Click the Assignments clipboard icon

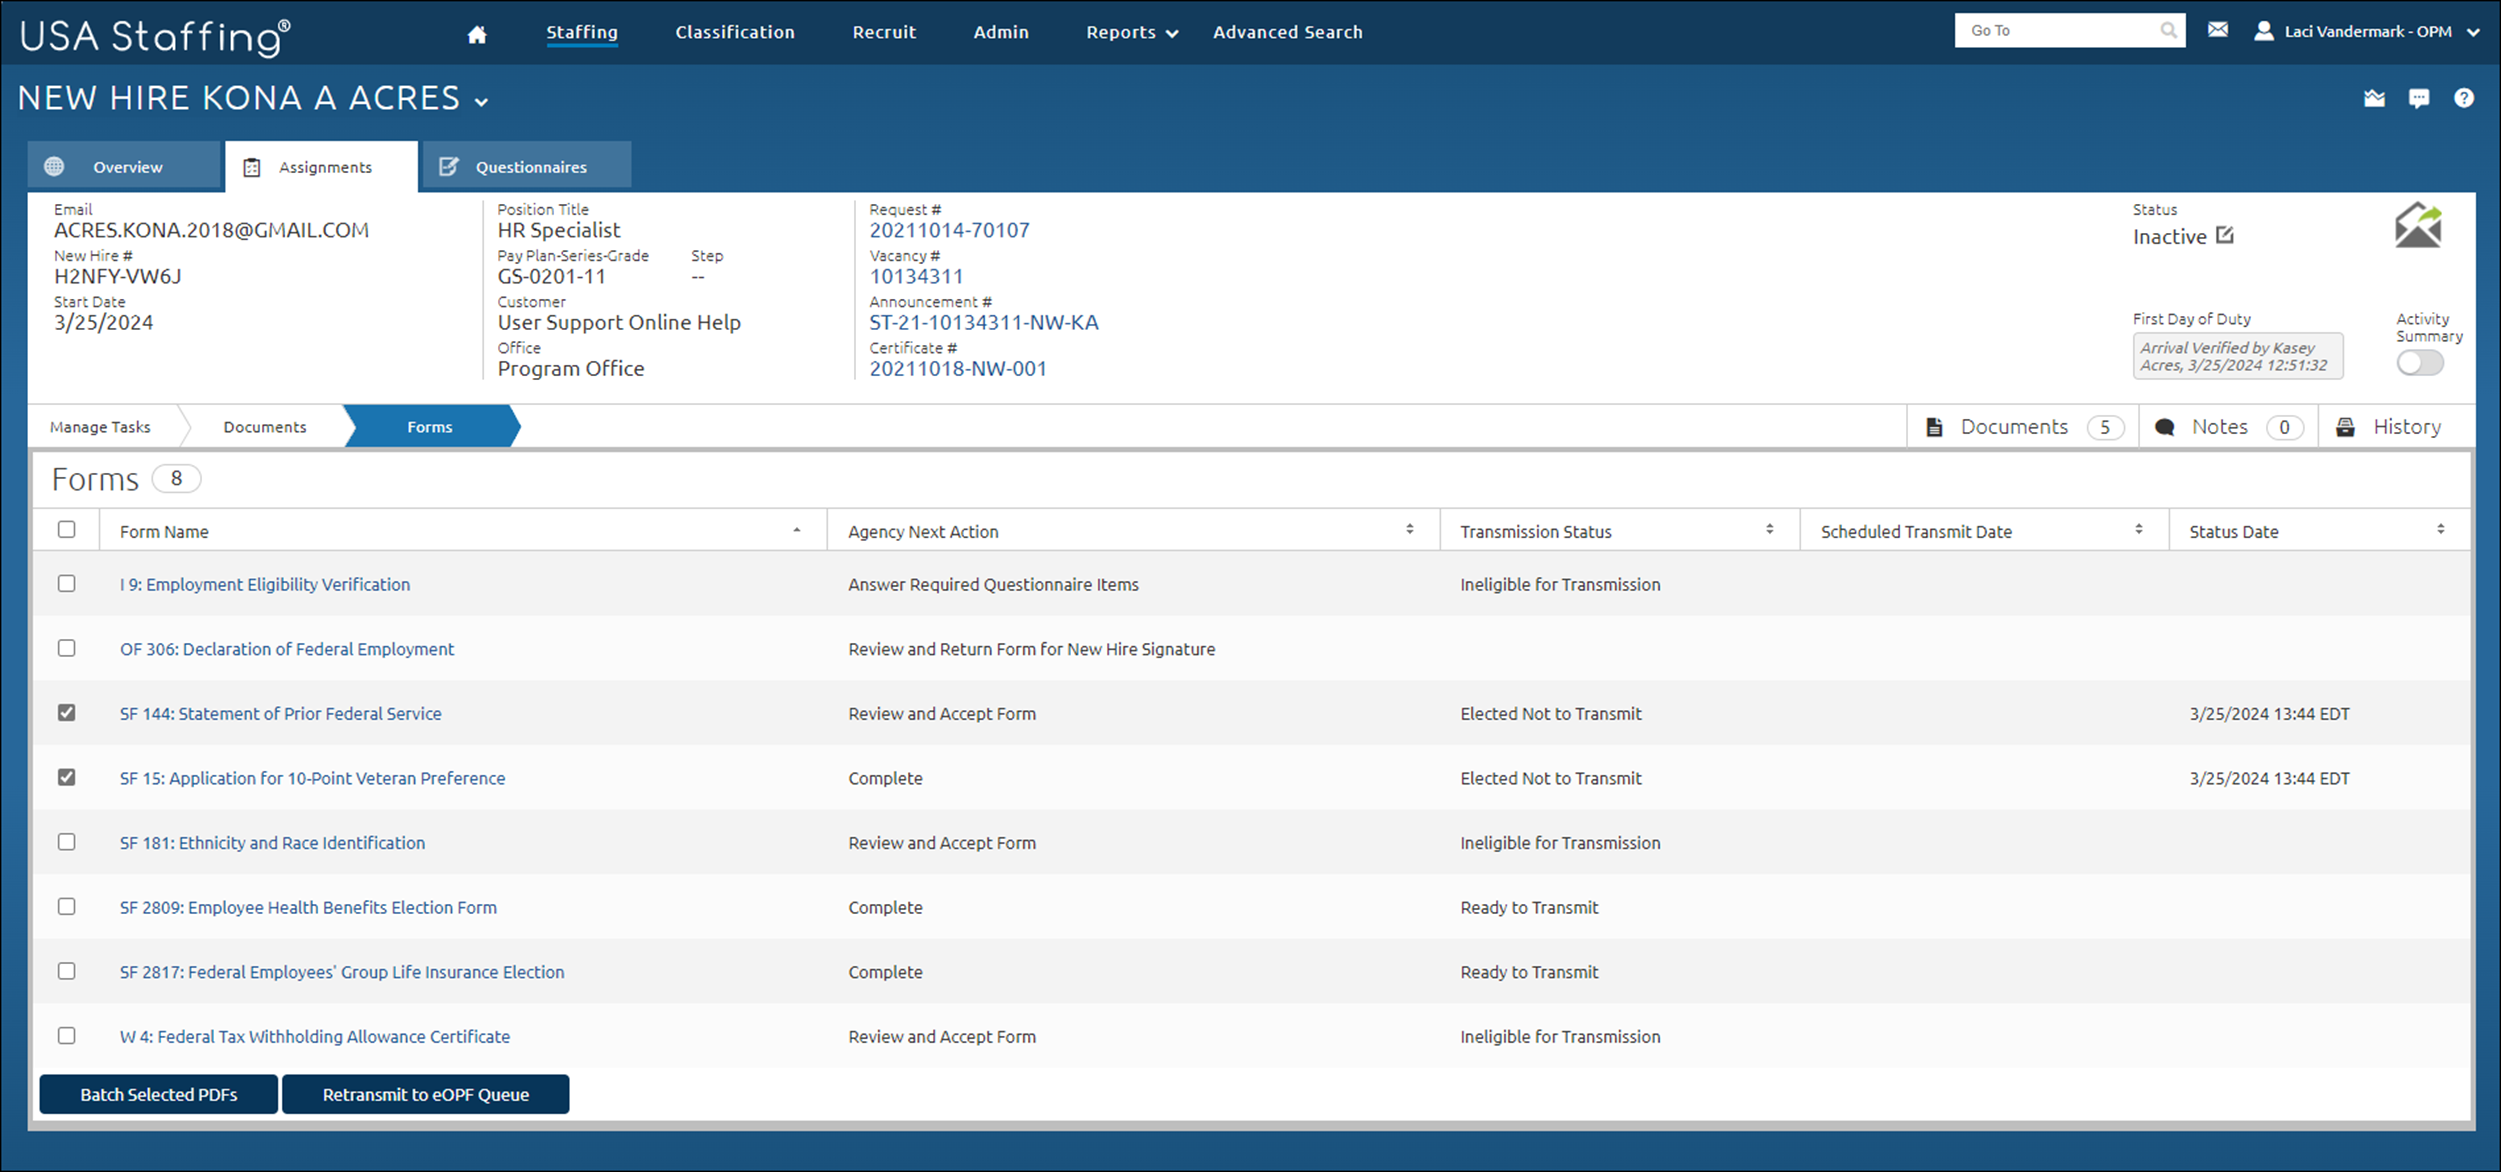[x=252, y=167]
